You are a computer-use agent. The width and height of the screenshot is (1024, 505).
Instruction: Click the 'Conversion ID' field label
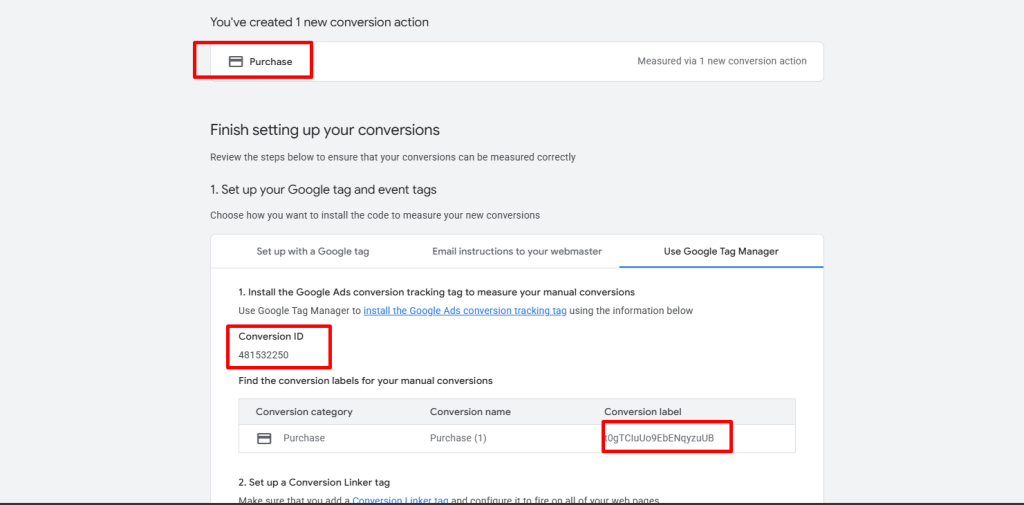tap(270, 337)
